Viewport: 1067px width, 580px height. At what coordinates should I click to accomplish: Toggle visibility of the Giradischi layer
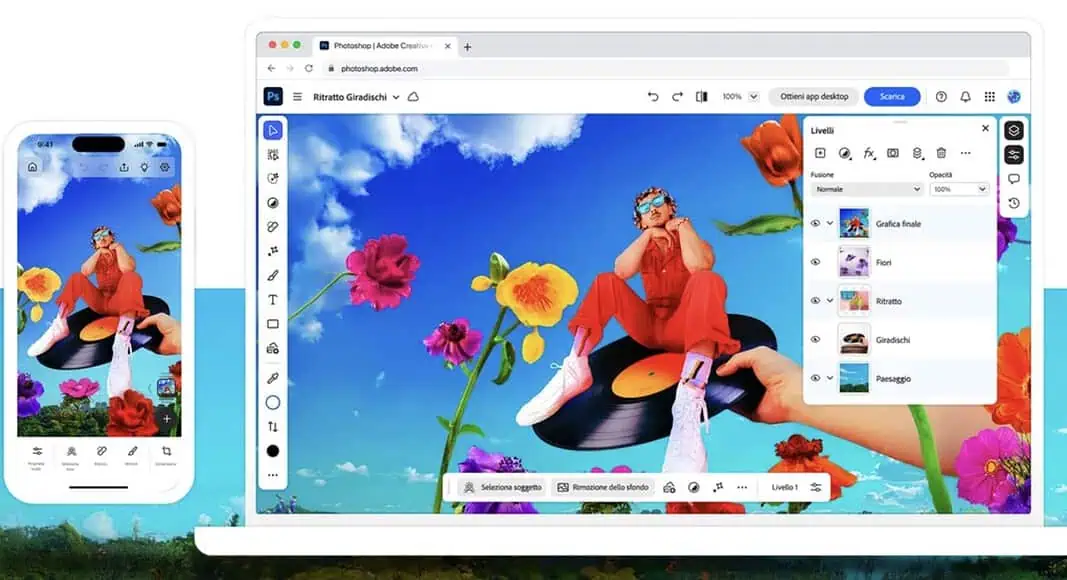pyautogui.click(x=815, y=340)
